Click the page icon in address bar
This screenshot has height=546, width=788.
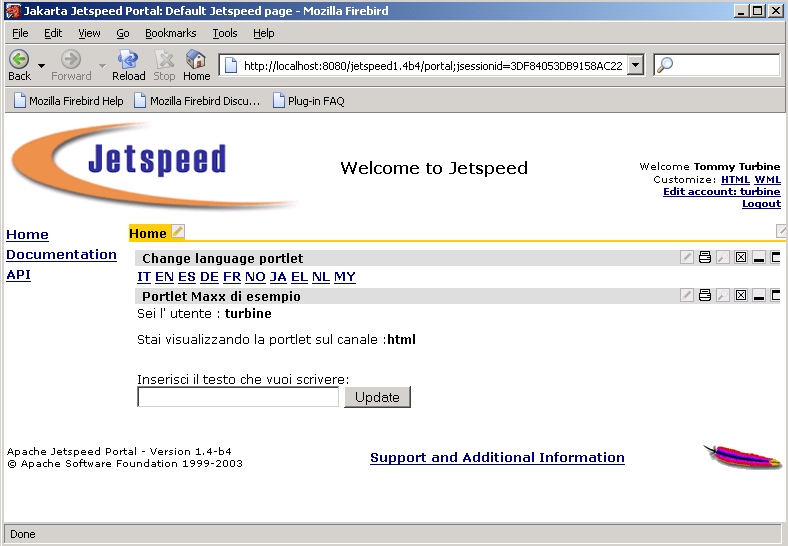tap(231, 65)
